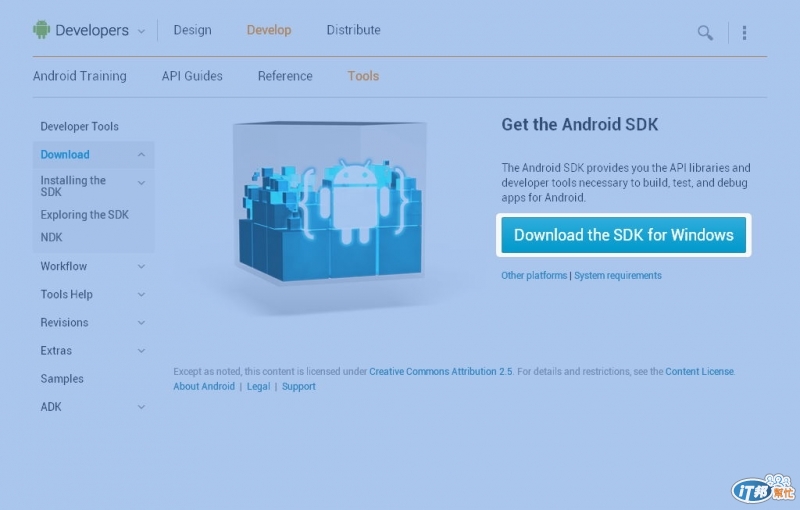Image resolution: width=800 pixels, height=510 pixels.
Task: View System requirements link
Action: [618, 275]
